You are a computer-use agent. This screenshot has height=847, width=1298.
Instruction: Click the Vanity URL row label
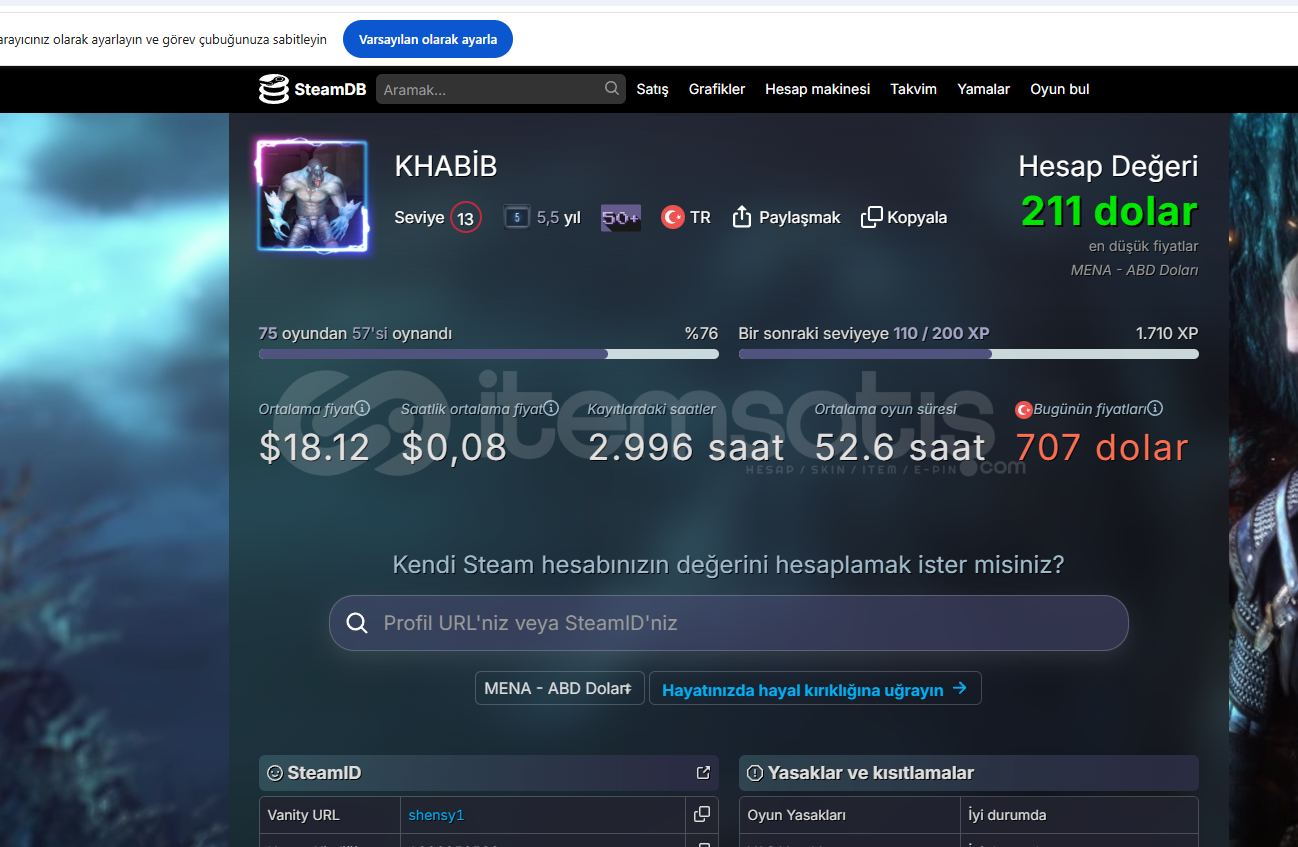pos(303,815)
